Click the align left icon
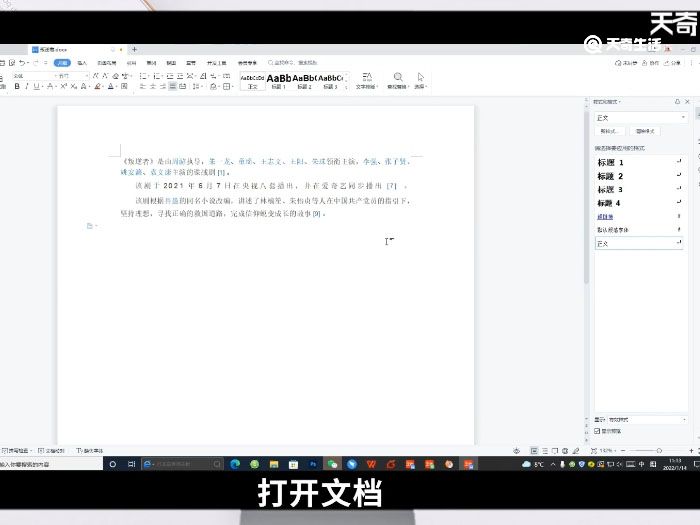This screenshot has width=700, height=525. coord(143,86)
